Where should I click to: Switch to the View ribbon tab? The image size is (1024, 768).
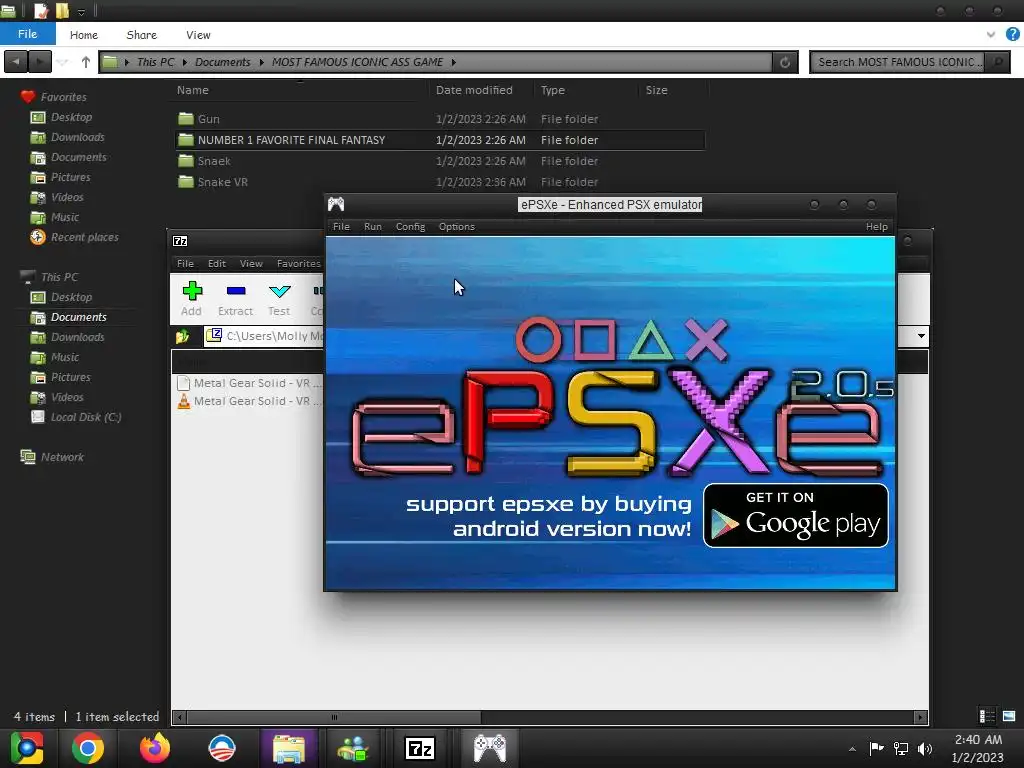coord(198,35)
